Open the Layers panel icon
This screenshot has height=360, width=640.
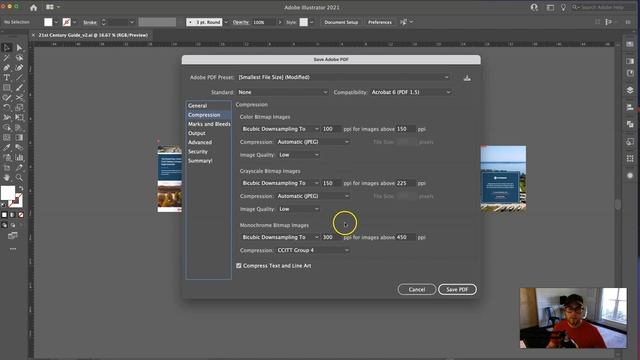pos(630,90)
